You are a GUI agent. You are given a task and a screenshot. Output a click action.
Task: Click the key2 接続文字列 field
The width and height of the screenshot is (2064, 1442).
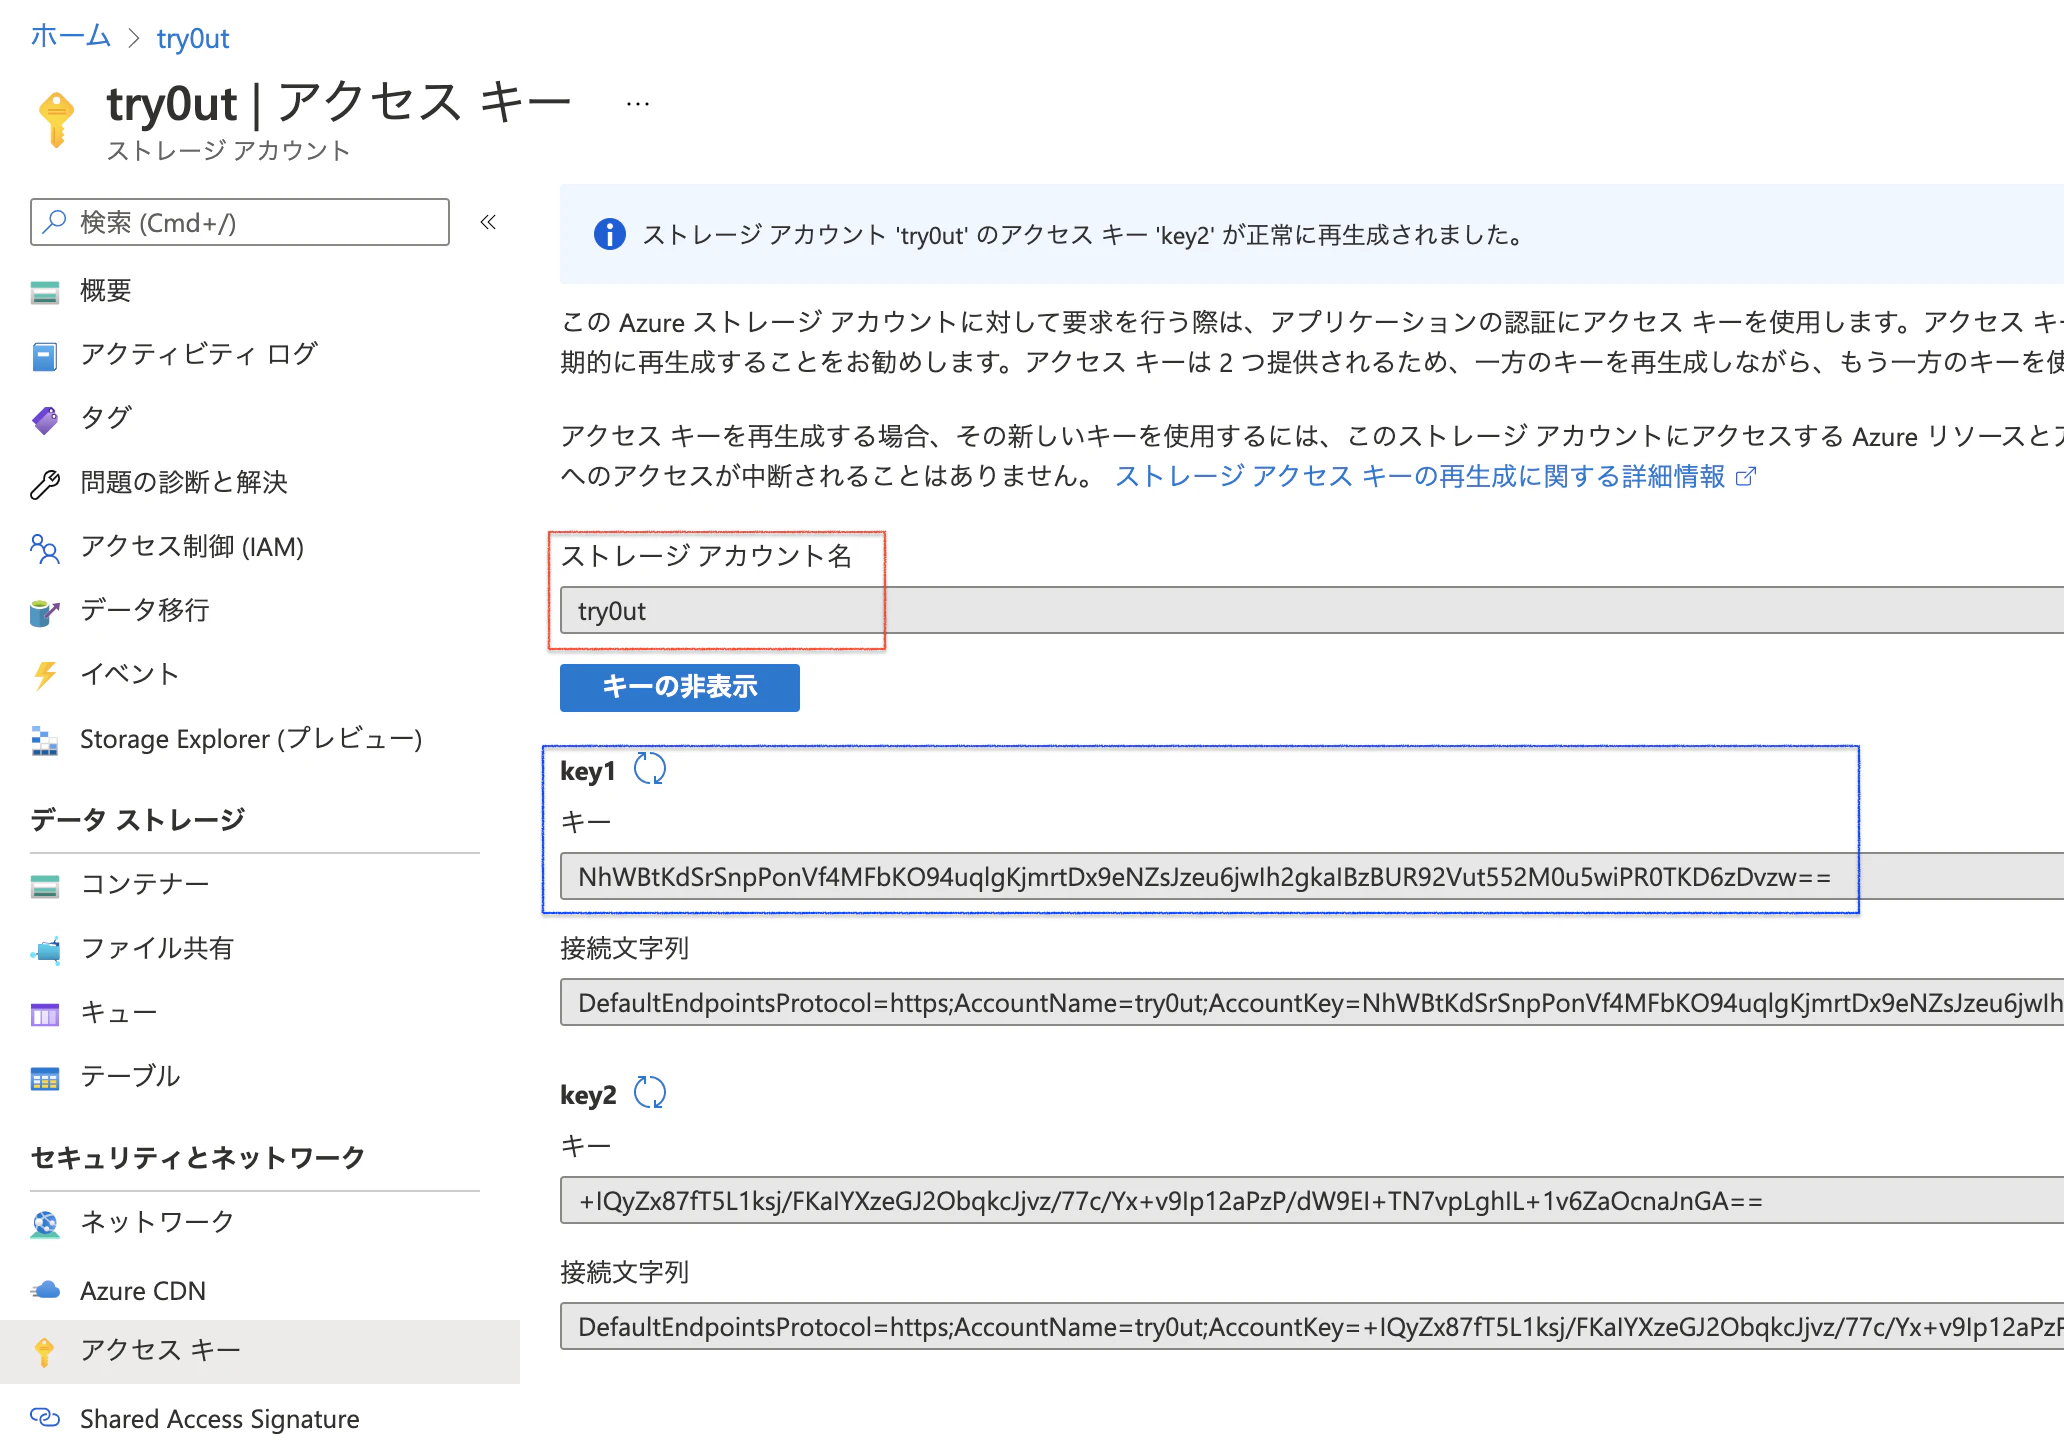coord(1312,1326)
